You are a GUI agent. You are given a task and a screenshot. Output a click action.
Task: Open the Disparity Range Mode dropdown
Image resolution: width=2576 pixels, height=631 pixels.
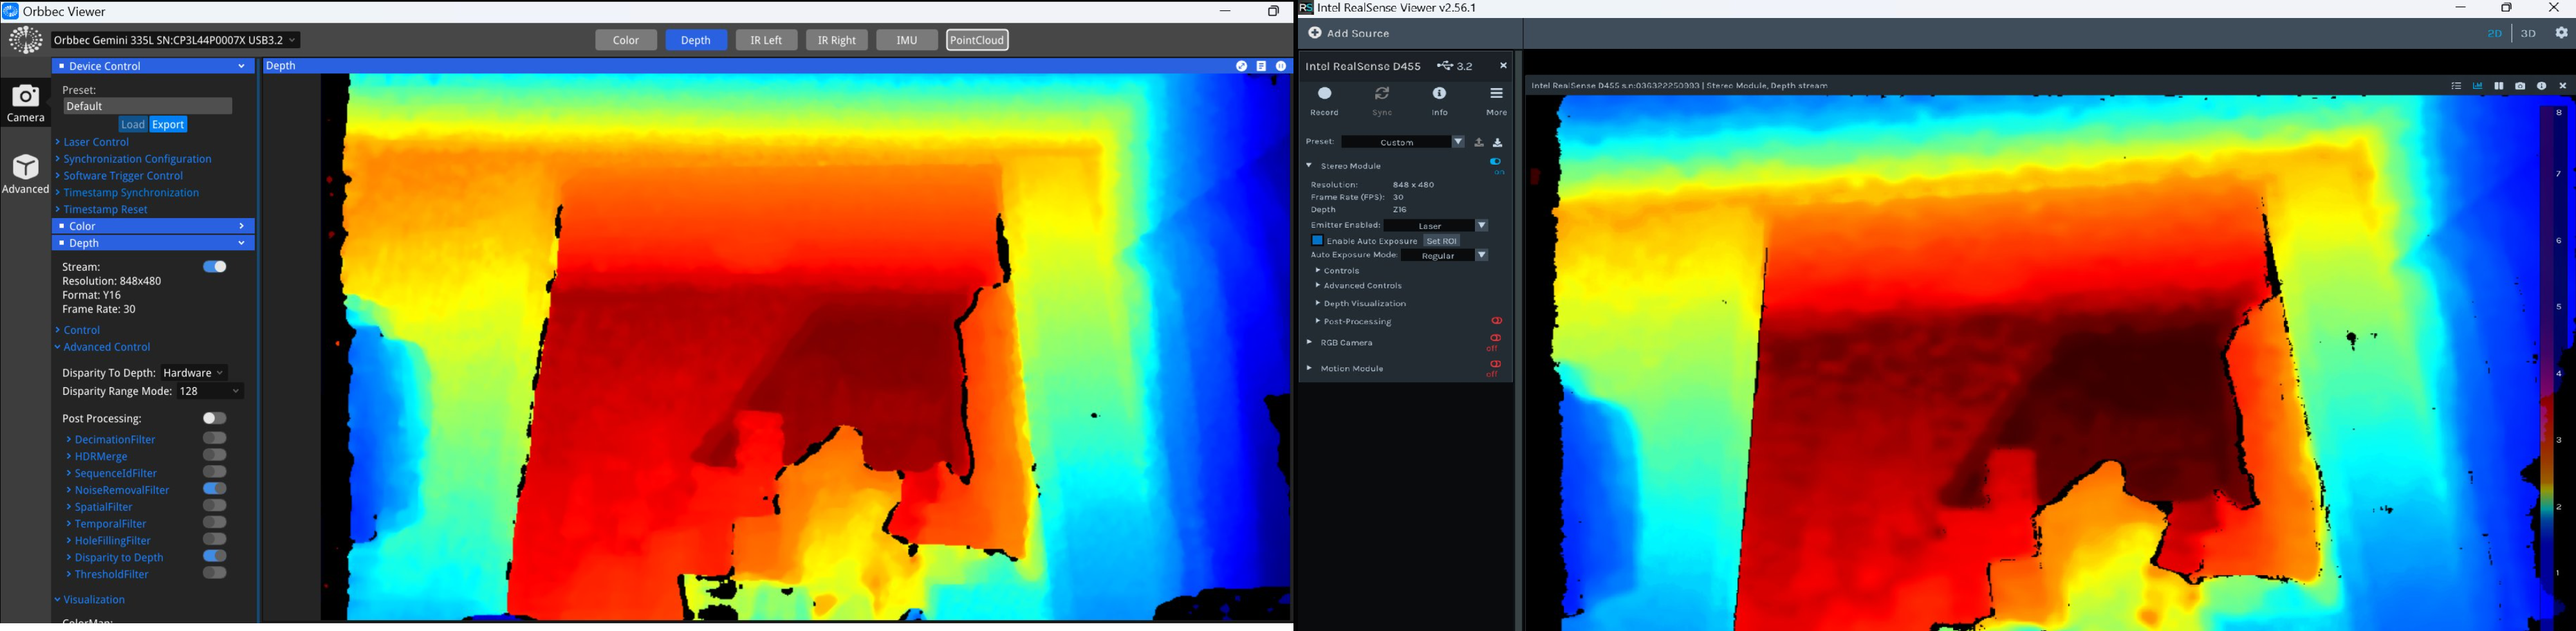210,391
